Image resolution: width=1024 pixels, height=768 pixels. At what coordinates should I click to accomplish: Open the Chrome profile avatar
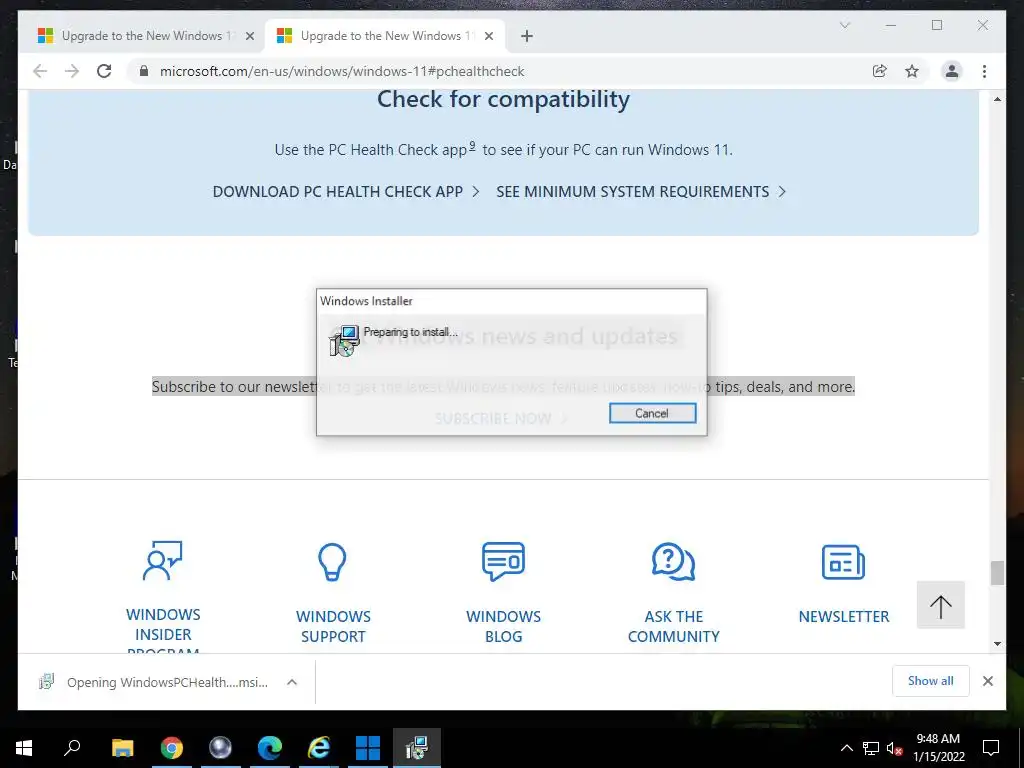click(x=952, y=71)
